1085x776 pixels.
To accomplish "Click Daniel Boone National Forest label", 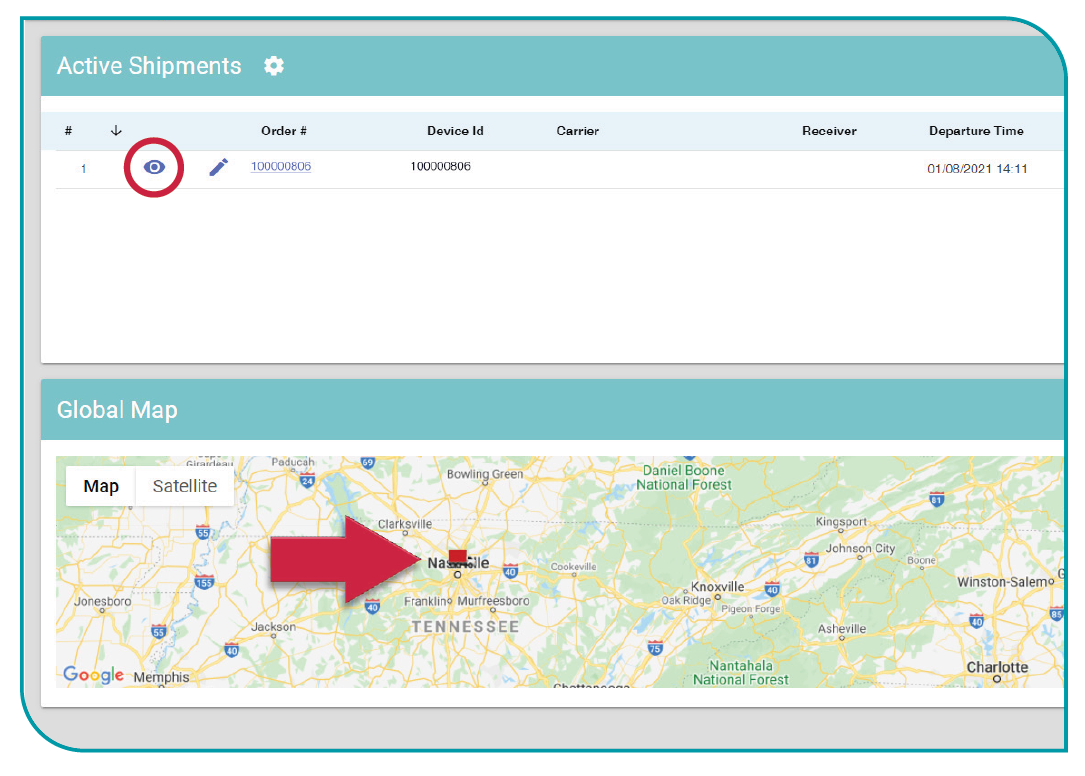I will tap(684, 478).
